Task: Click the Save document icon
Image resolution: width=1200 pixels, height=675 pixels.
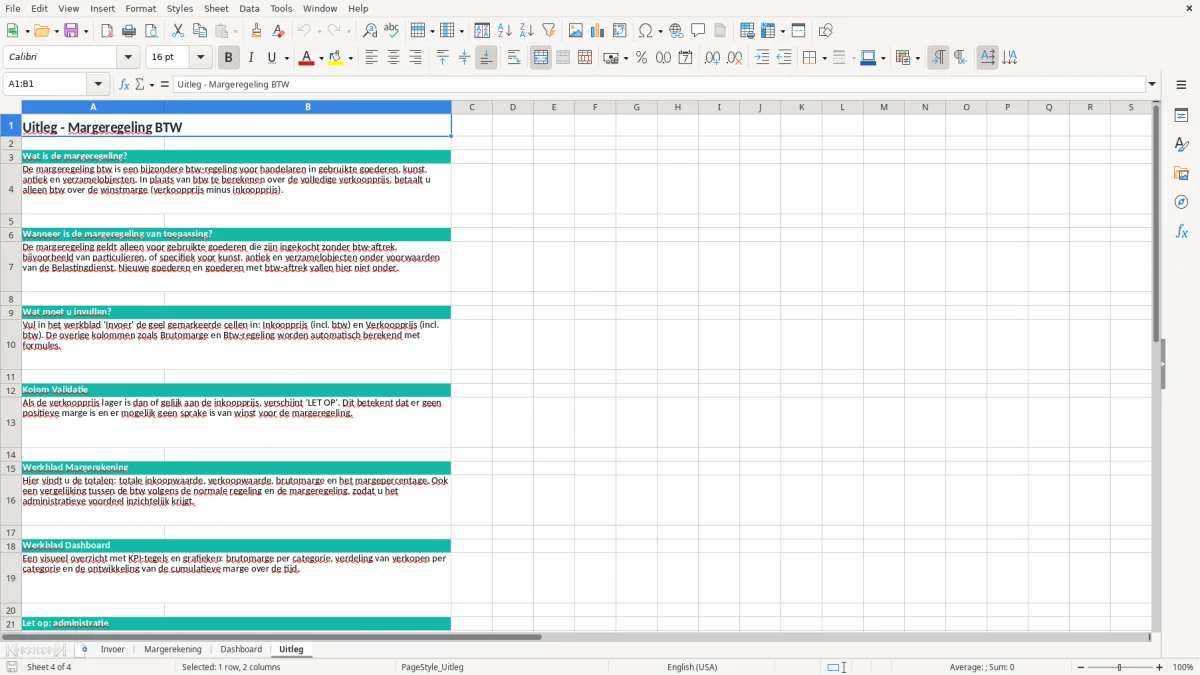Action: (x=71, y=31)
